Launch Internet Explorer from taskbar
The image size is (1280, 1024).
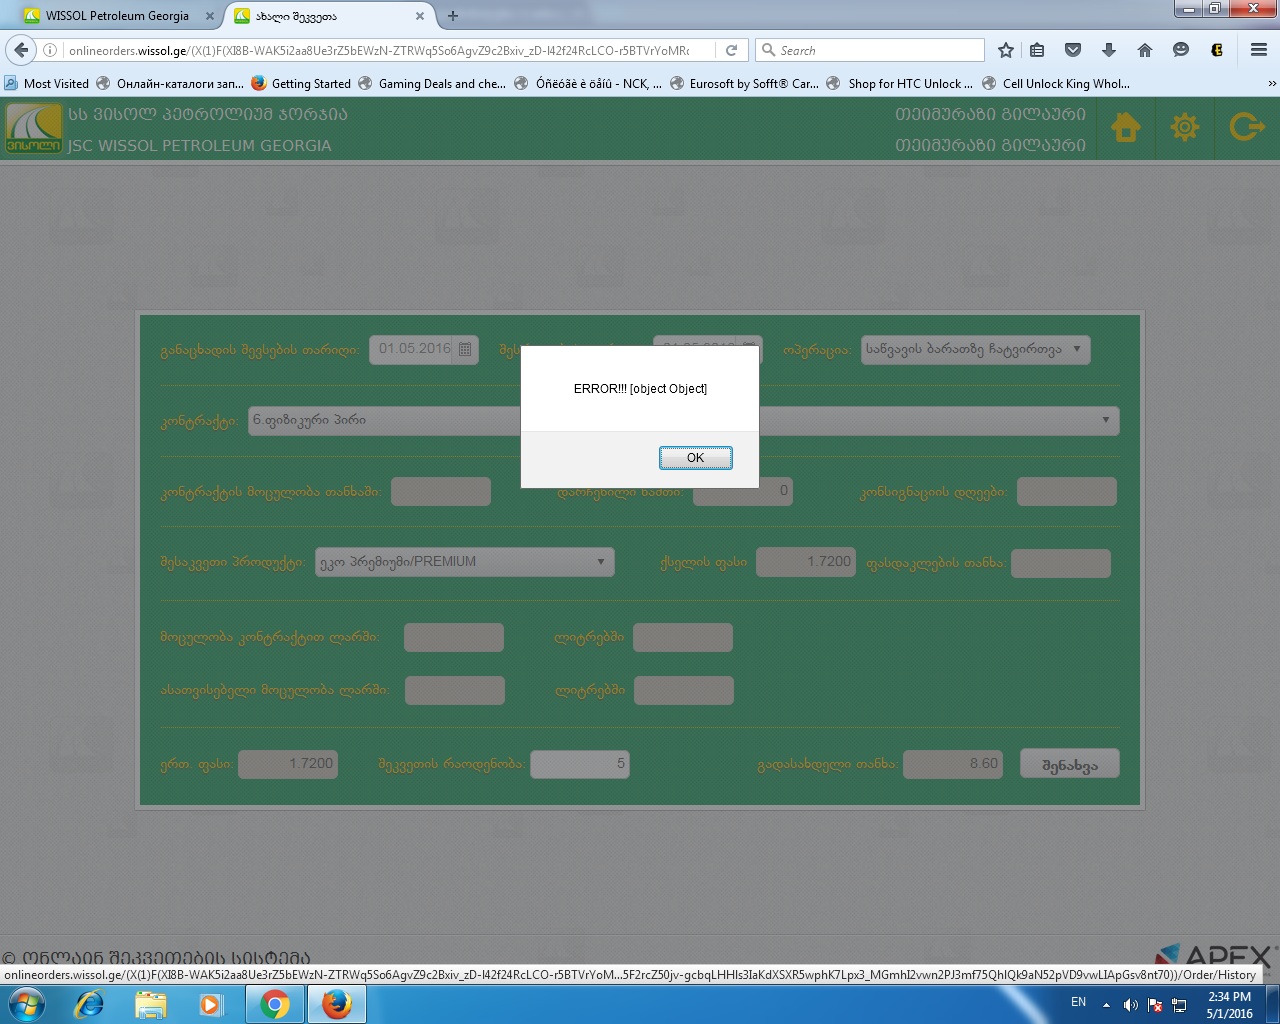pyautogui.click(x=89, y=1004)
